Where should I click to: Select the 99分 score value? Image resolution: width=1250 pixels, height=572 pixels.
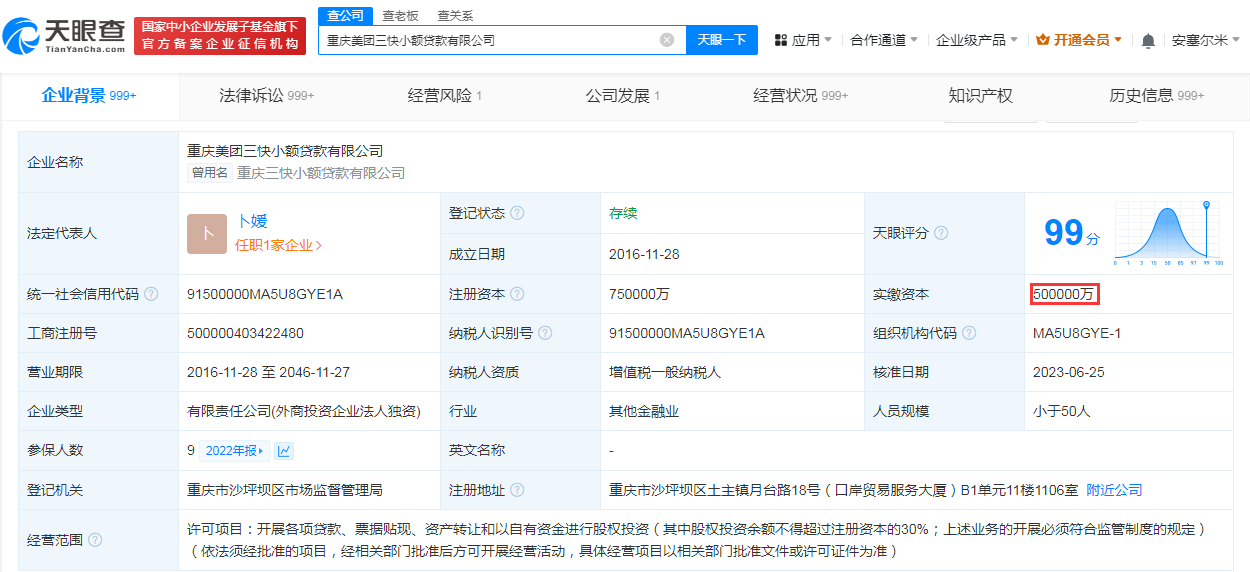pyautogui.click(x=1071, y=233)
